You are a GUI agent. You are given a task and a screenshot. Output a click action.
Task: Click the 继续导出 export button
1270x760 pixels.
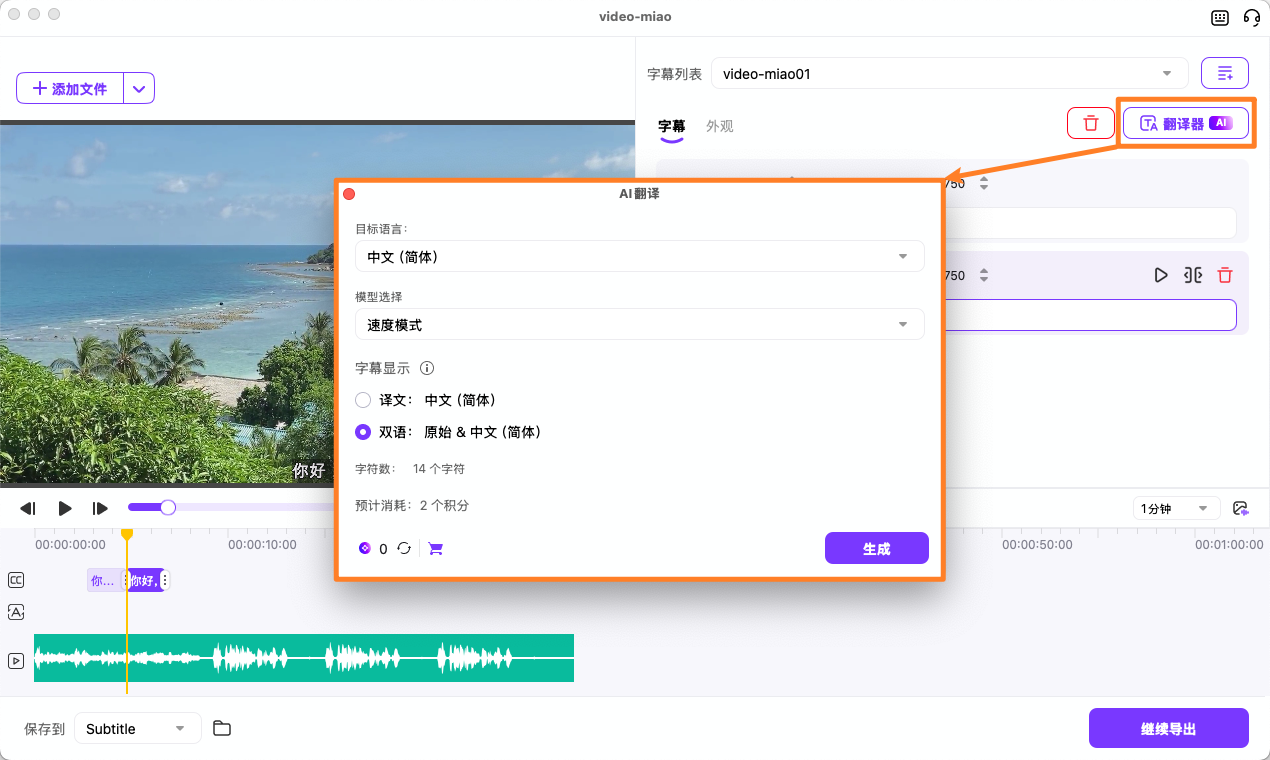tap(1168, 727)
